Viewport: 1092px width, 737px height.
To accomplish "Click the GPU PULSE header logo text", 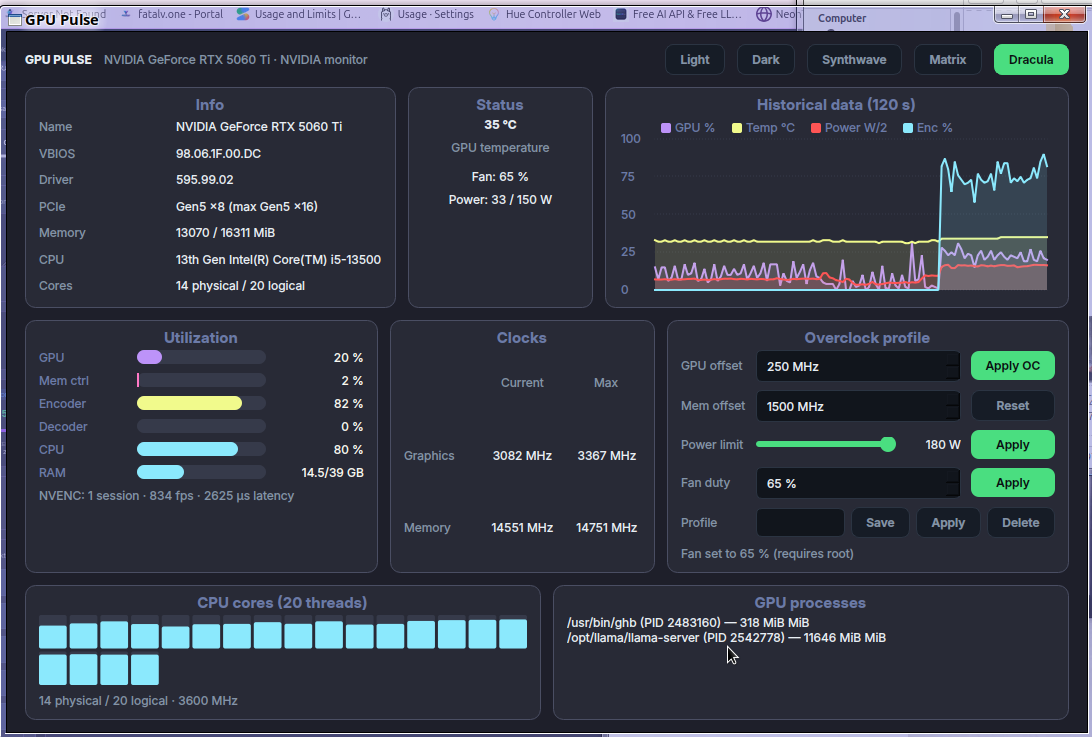I will [x=58, y=60].
